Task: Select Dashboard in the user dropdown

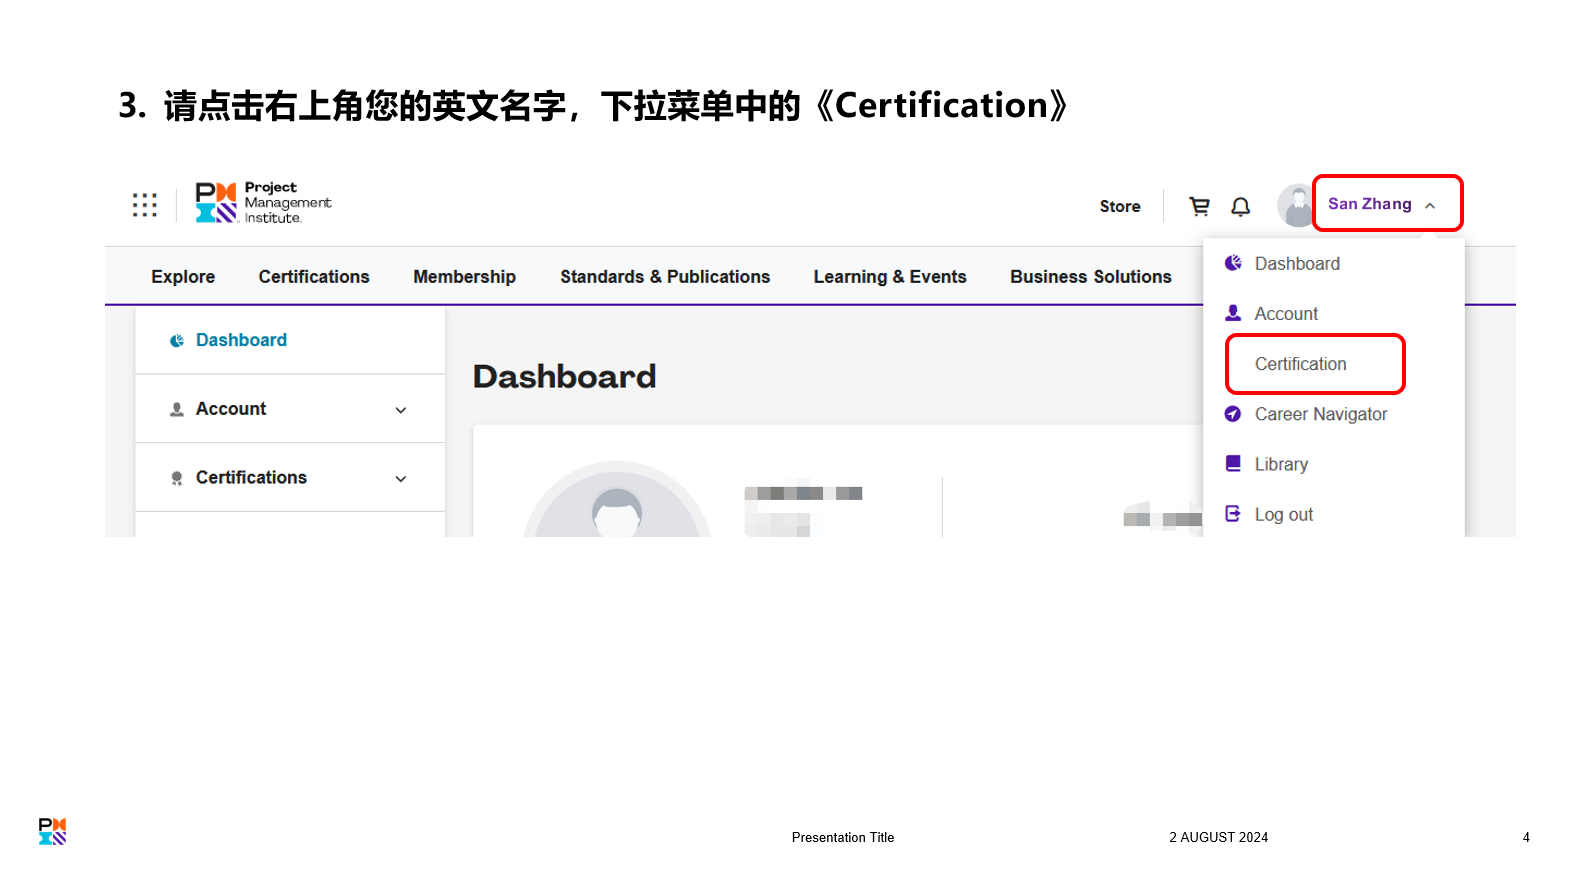Action: pyautogui.click(x=1297, y=264)
